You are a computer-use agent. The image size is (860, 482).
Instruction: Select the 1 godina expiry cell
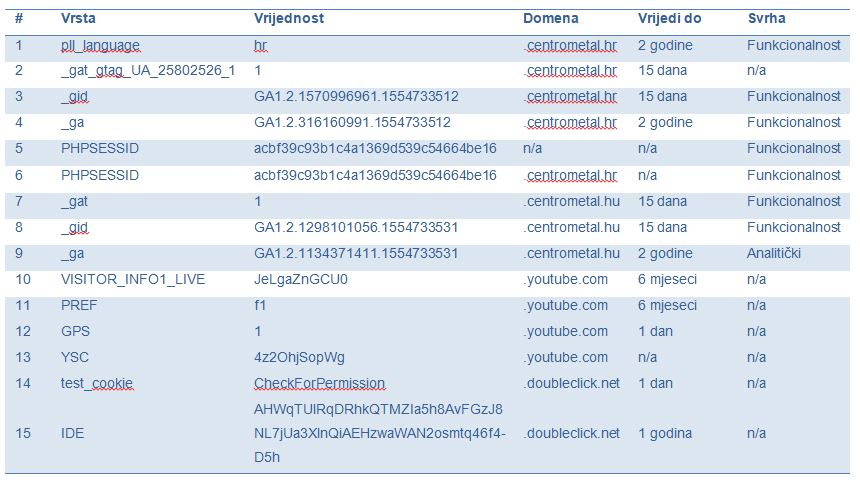[x=665, y=434]
